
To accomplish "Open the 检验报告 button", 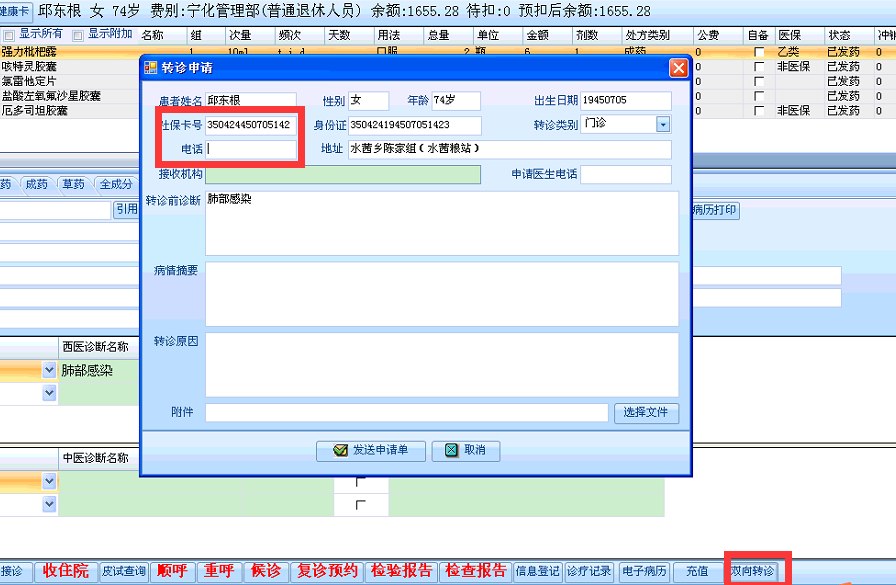I will 402,571.
